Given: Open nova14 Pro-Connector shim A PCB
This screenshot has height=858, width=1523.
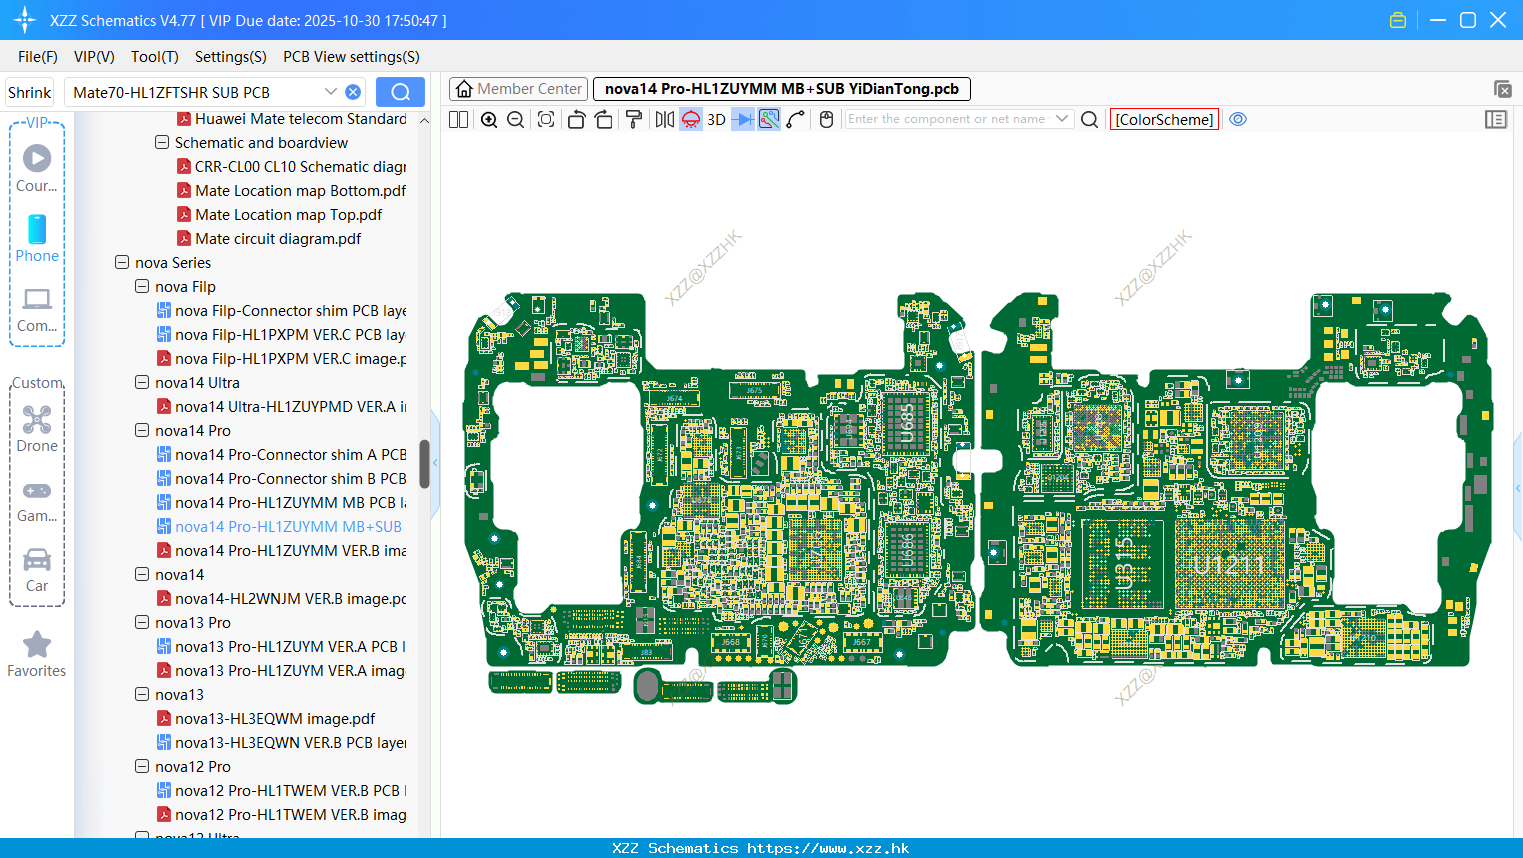Looking at the screenshot, I should [x=282, y=455].
